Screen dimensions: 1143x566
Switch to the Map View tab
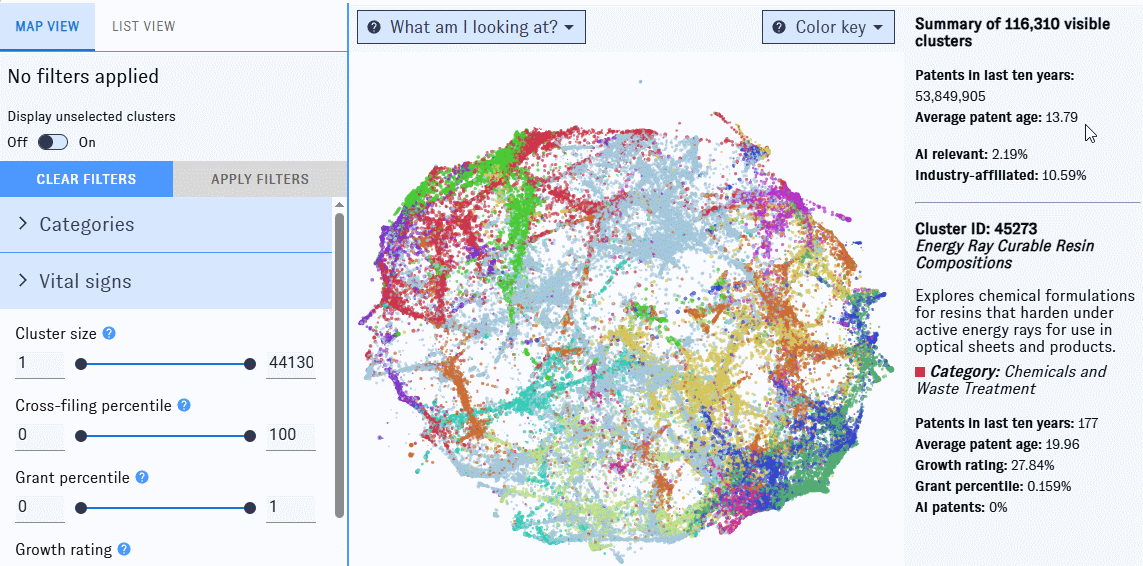point(47,26)
